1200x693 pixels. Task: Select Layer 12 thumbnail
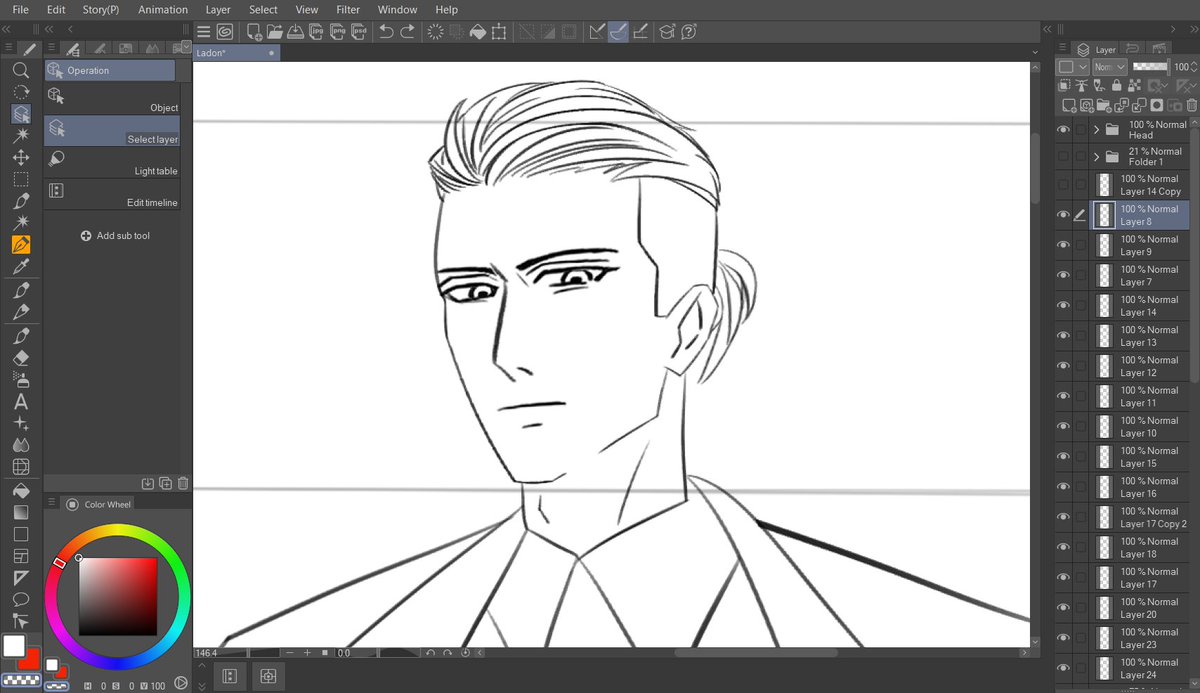pos(1104,366)
